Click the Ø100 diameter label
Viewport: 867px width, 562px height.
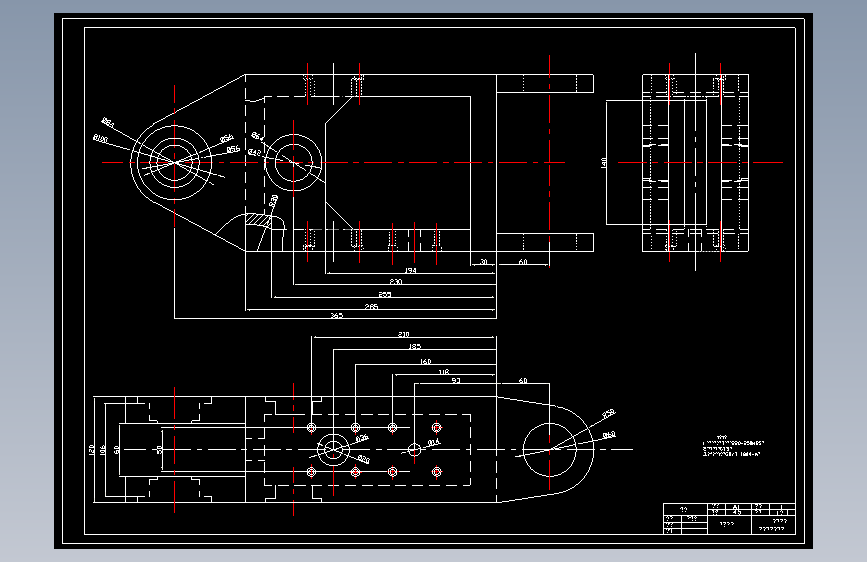click(100, 139)
